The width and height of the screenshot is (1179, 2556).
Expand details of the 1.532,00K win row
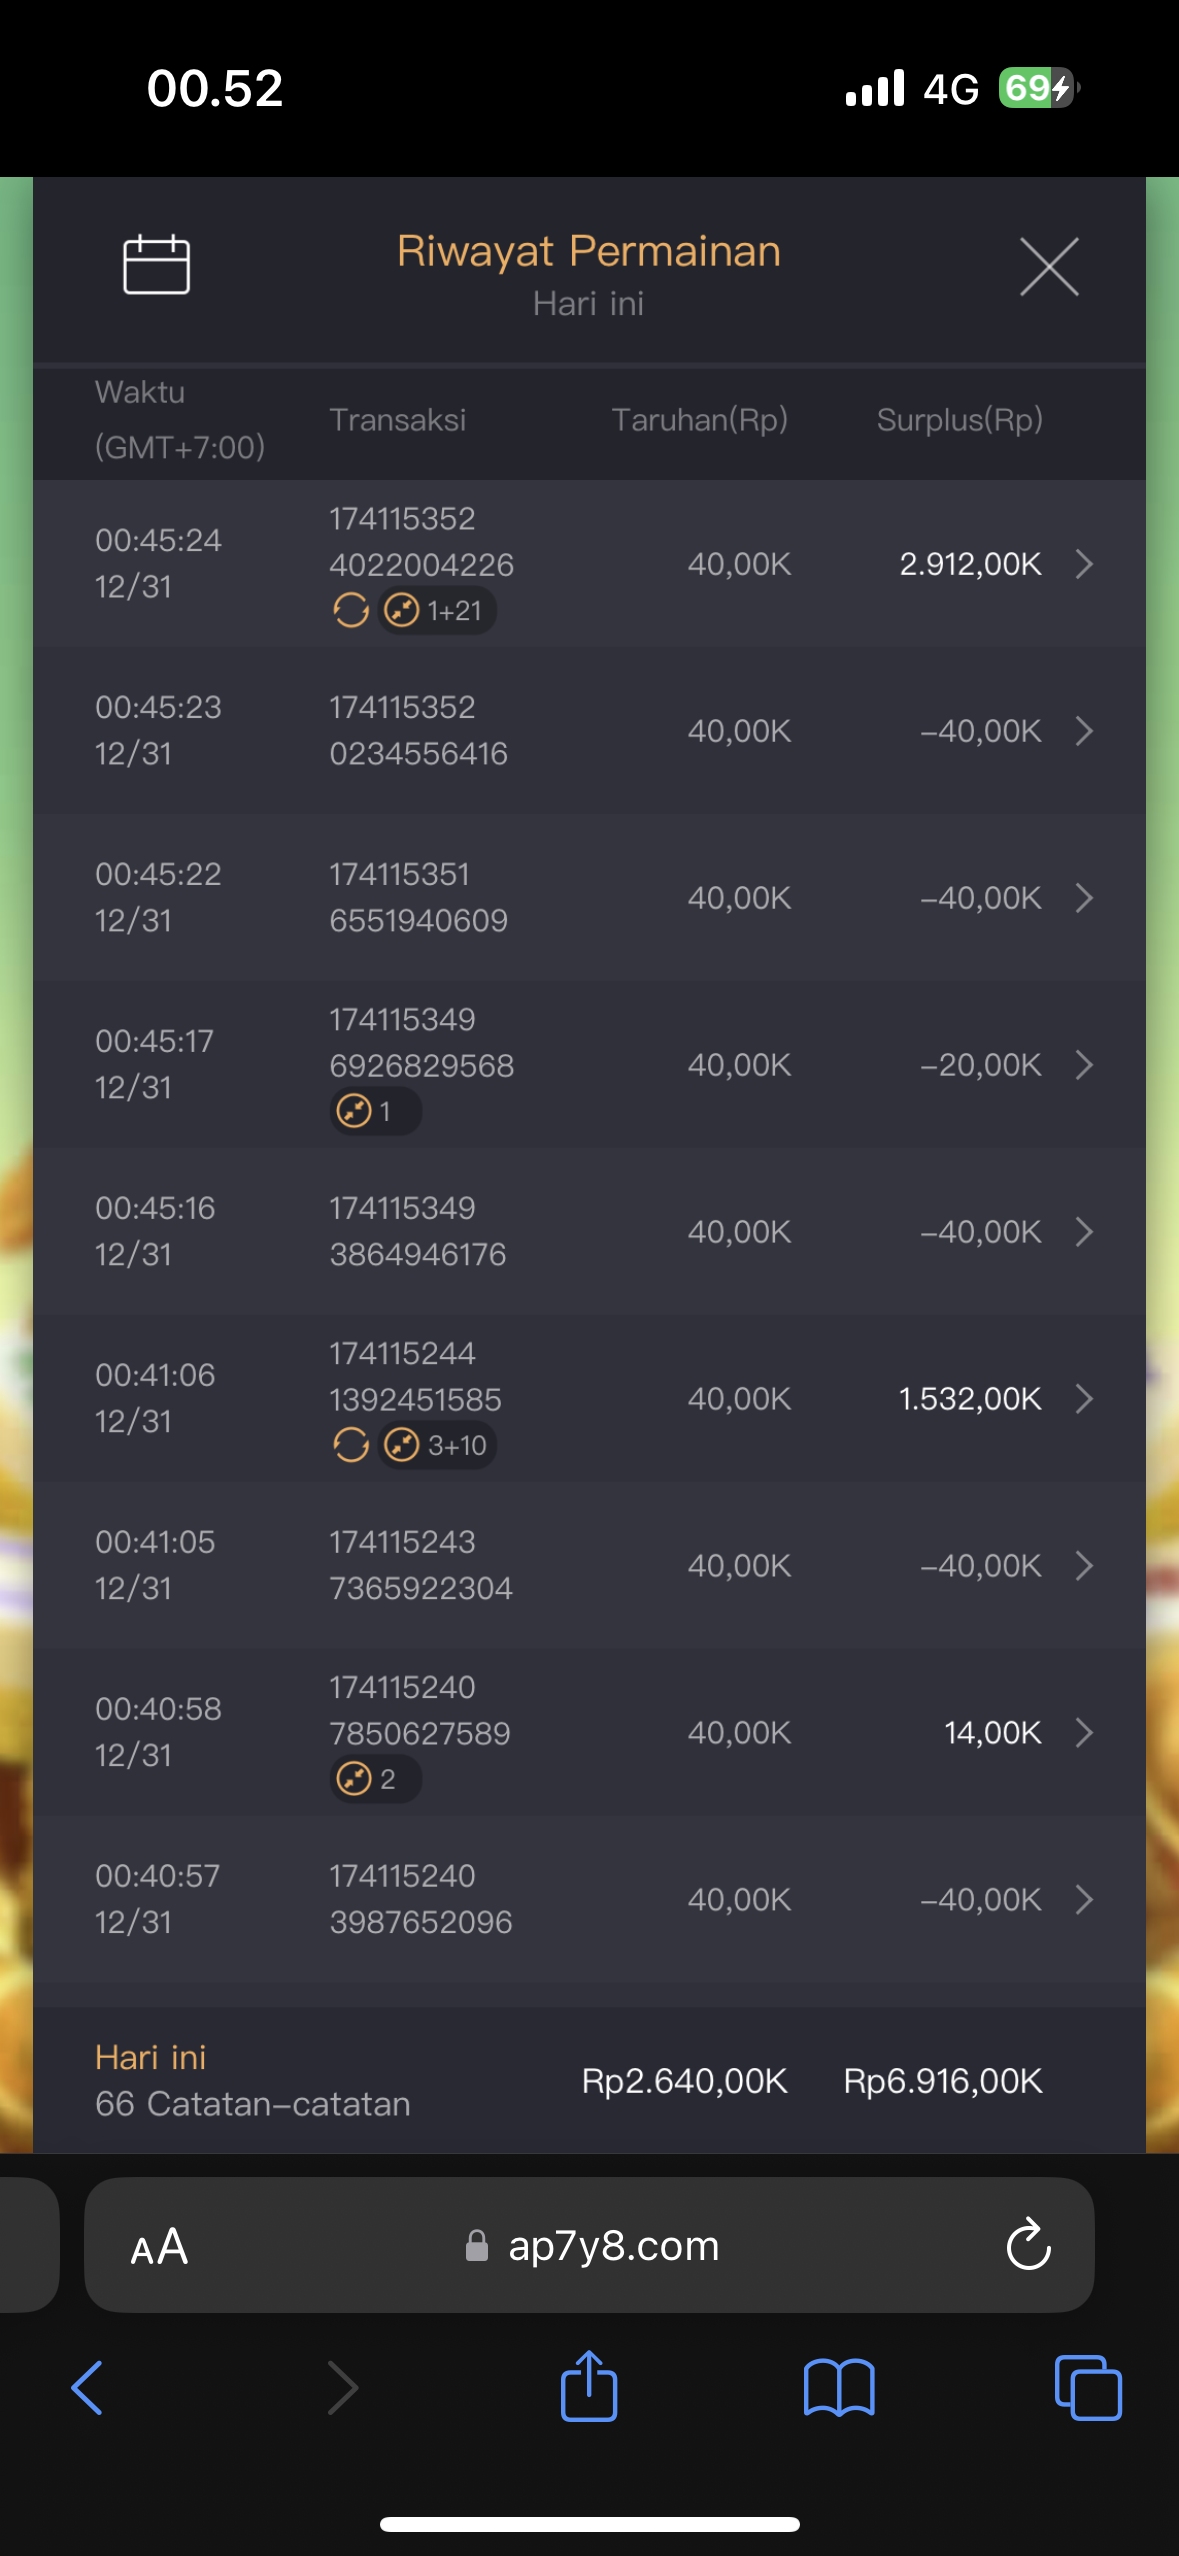click(x=1084, y=1398)
